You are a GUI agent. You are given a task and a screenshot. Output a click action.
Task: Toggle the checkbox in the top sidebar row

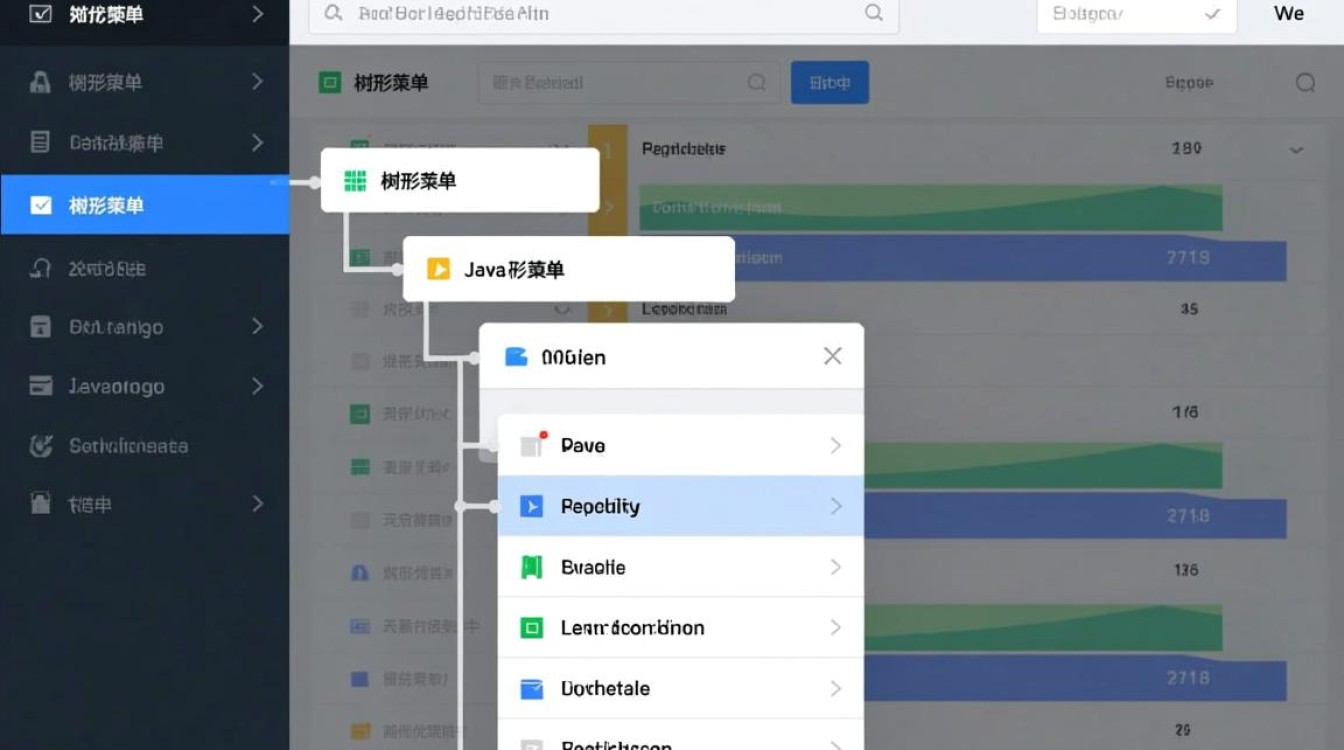click(x=41, y=14)
